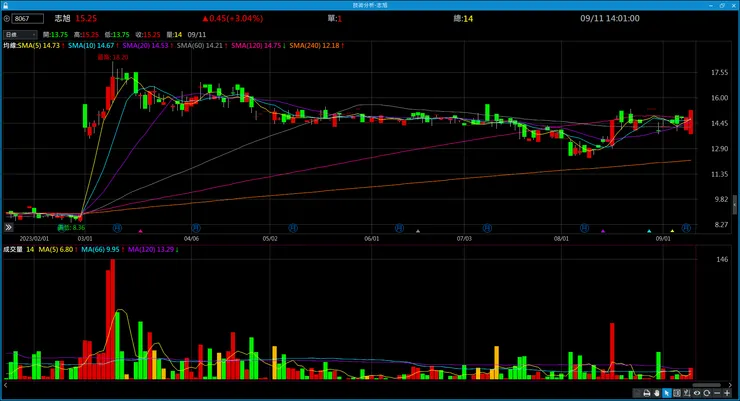This screenshot has height=401, width=740.
Task: Click the 月 marker near 04/06
Action: pos(195,228)
